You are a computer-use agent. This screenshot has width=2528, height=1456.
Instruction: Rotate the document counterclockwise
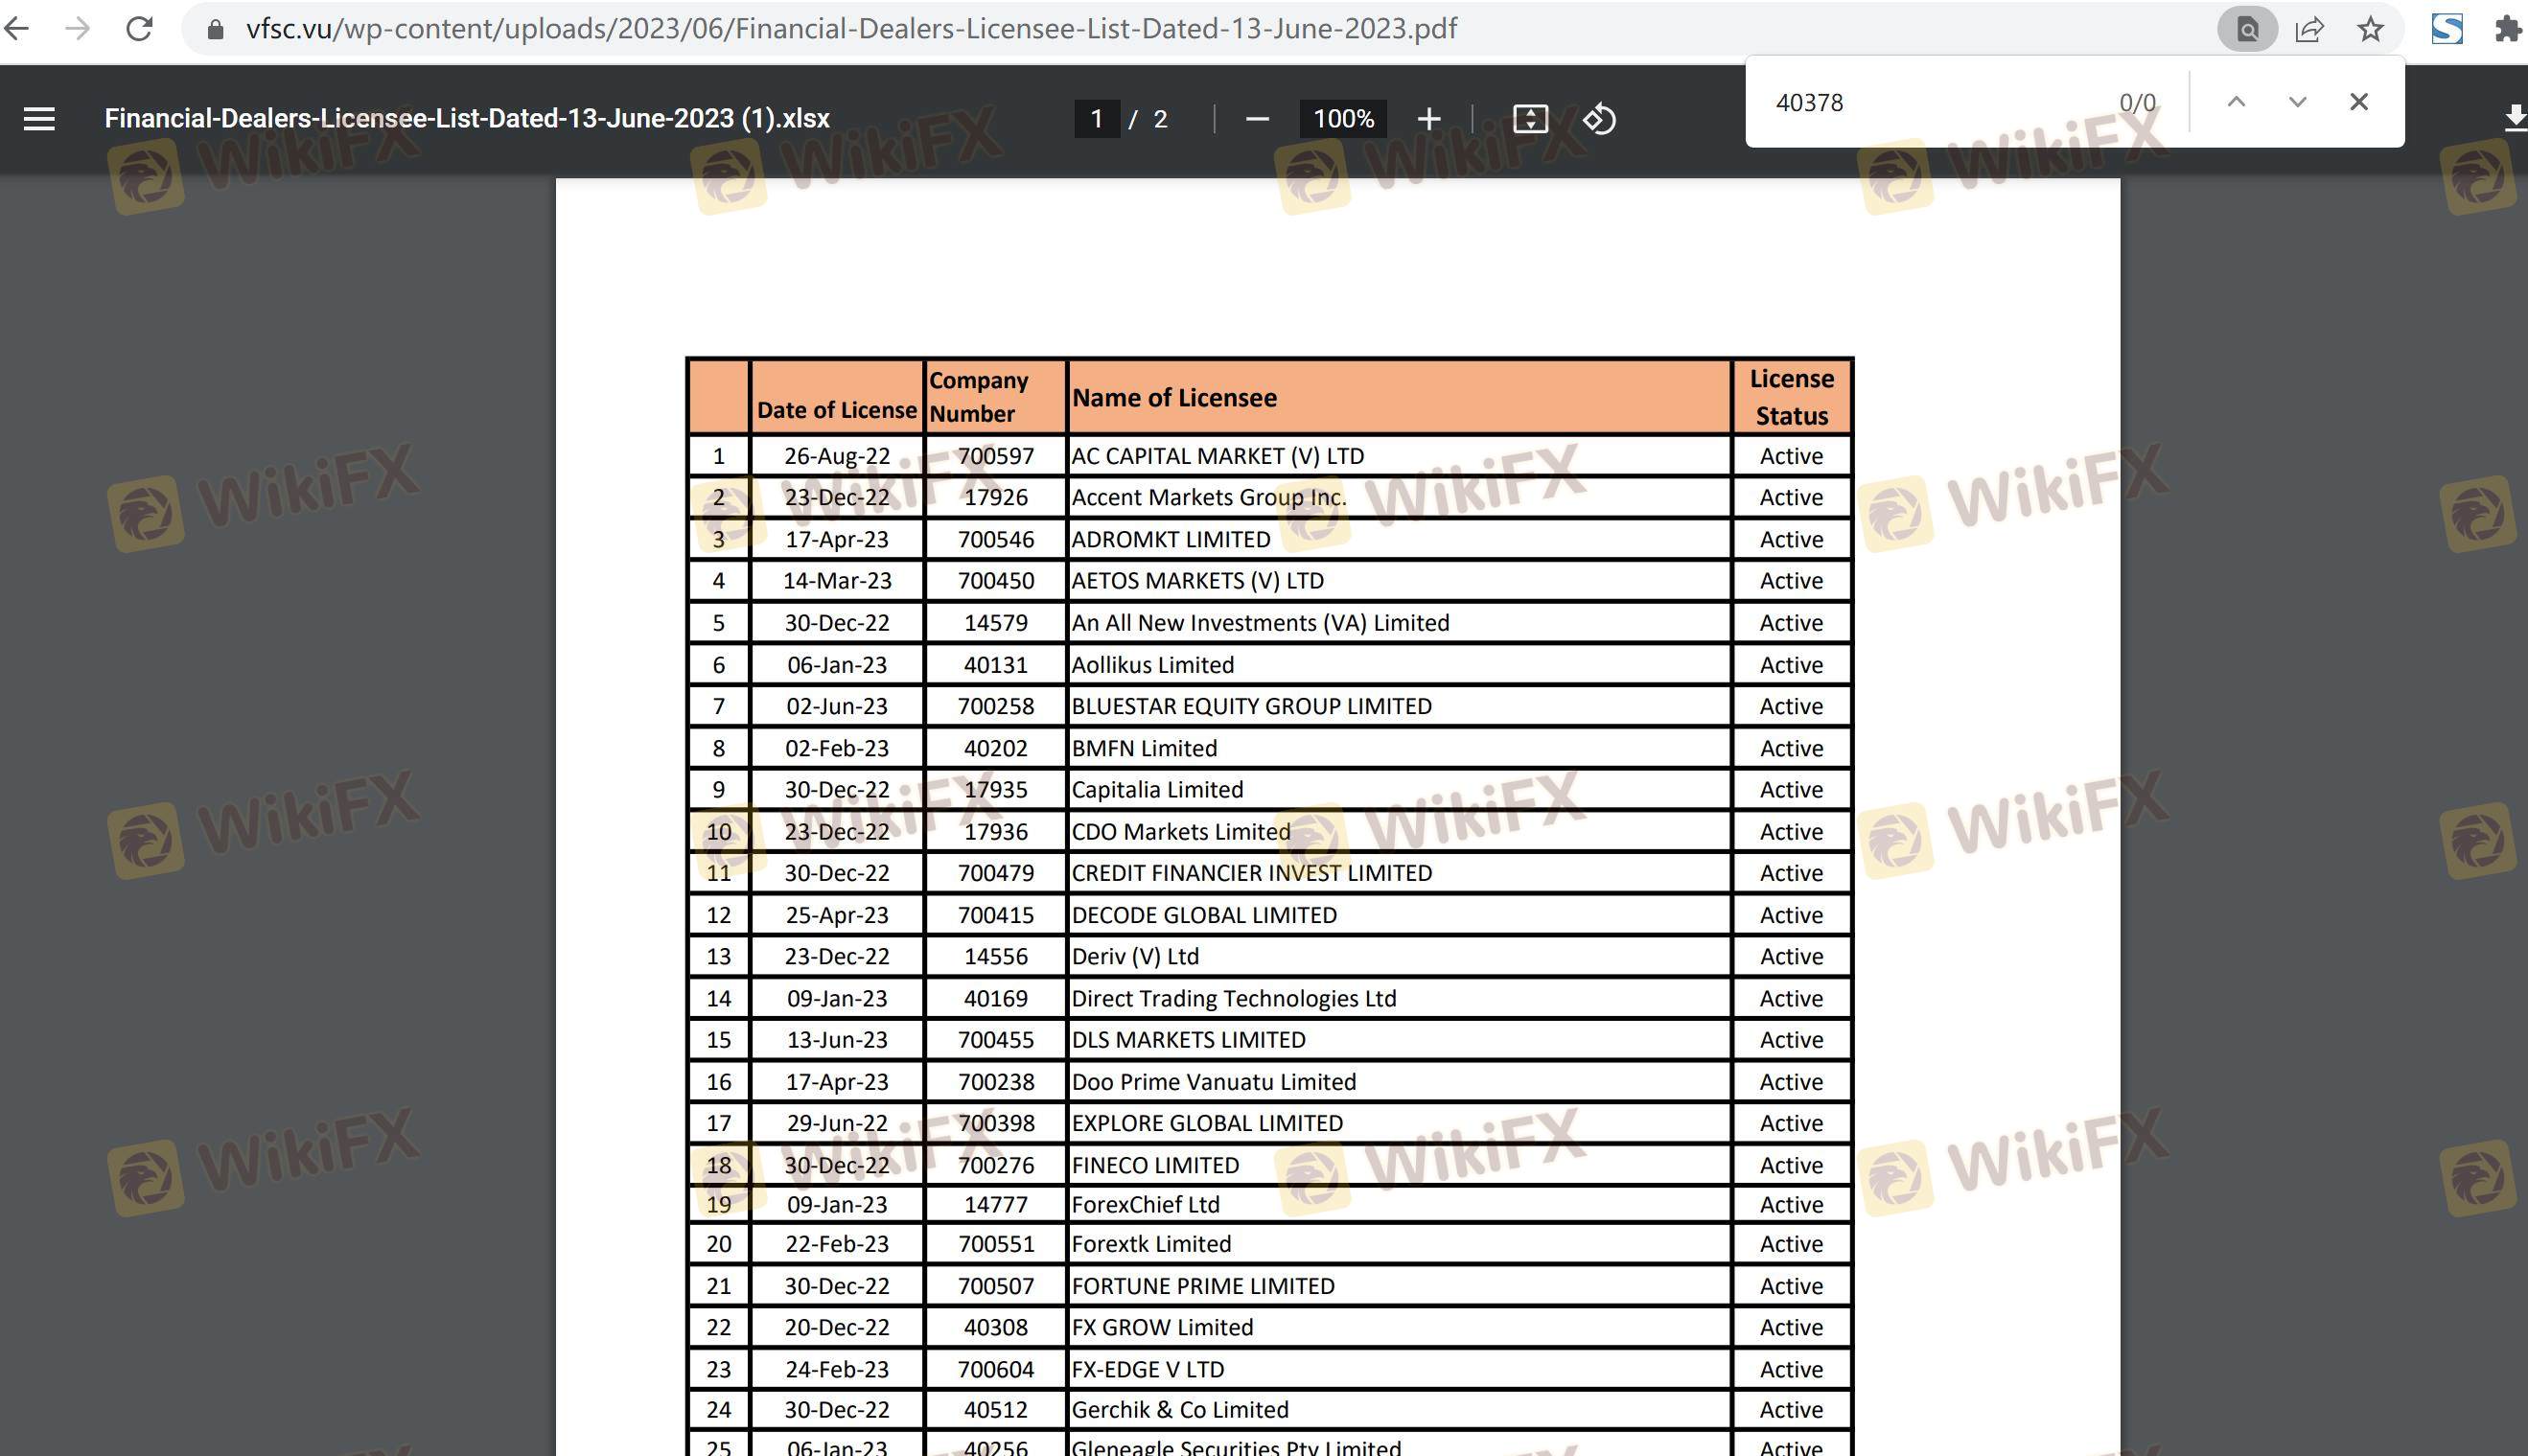click(1598, 119)
